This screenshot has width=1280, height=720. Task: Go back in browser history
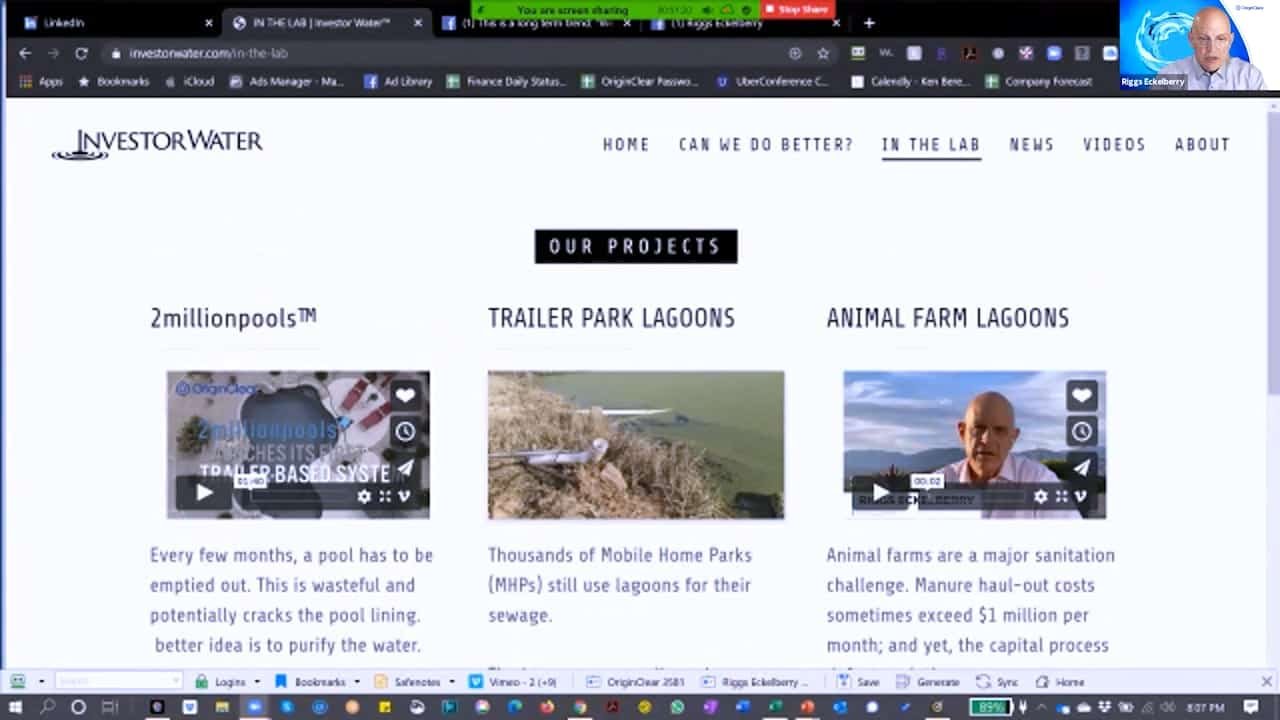[x=25, y=53]
